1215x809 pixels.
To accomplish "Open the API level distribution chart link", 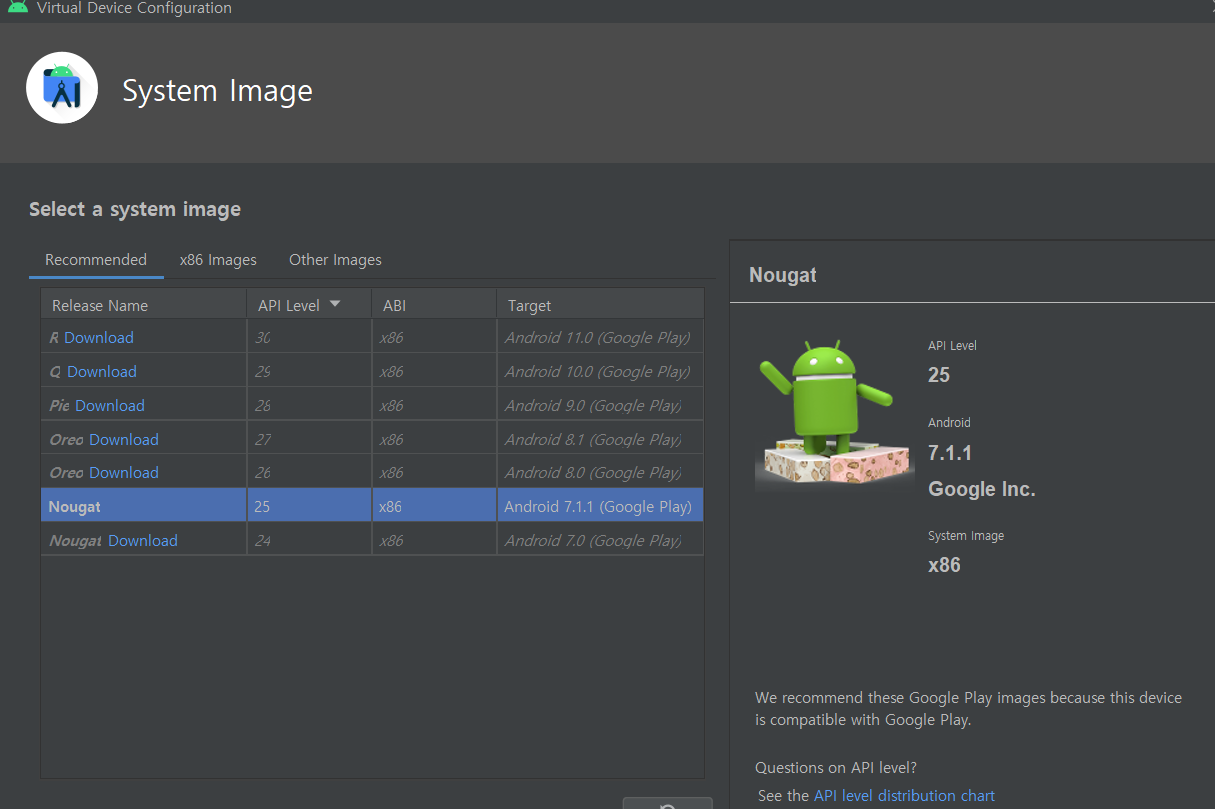I will pos(904,796).
